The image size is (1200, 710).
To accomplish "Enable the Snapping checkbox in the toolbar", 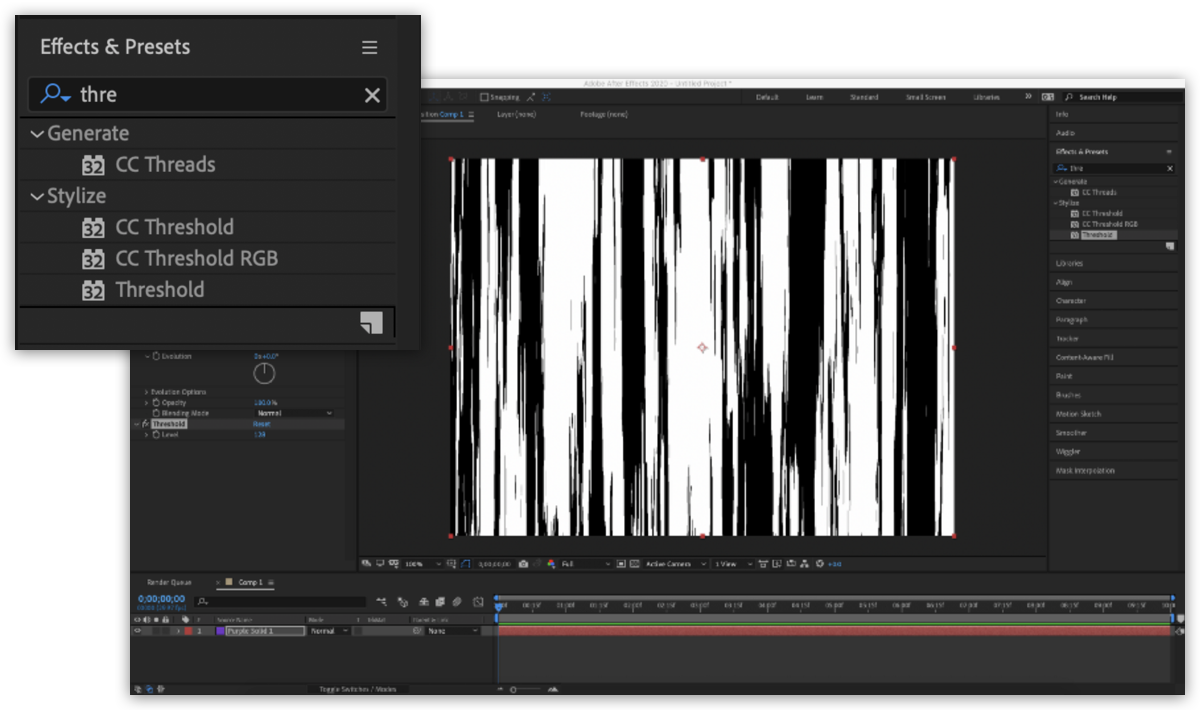I will (485, 97).
